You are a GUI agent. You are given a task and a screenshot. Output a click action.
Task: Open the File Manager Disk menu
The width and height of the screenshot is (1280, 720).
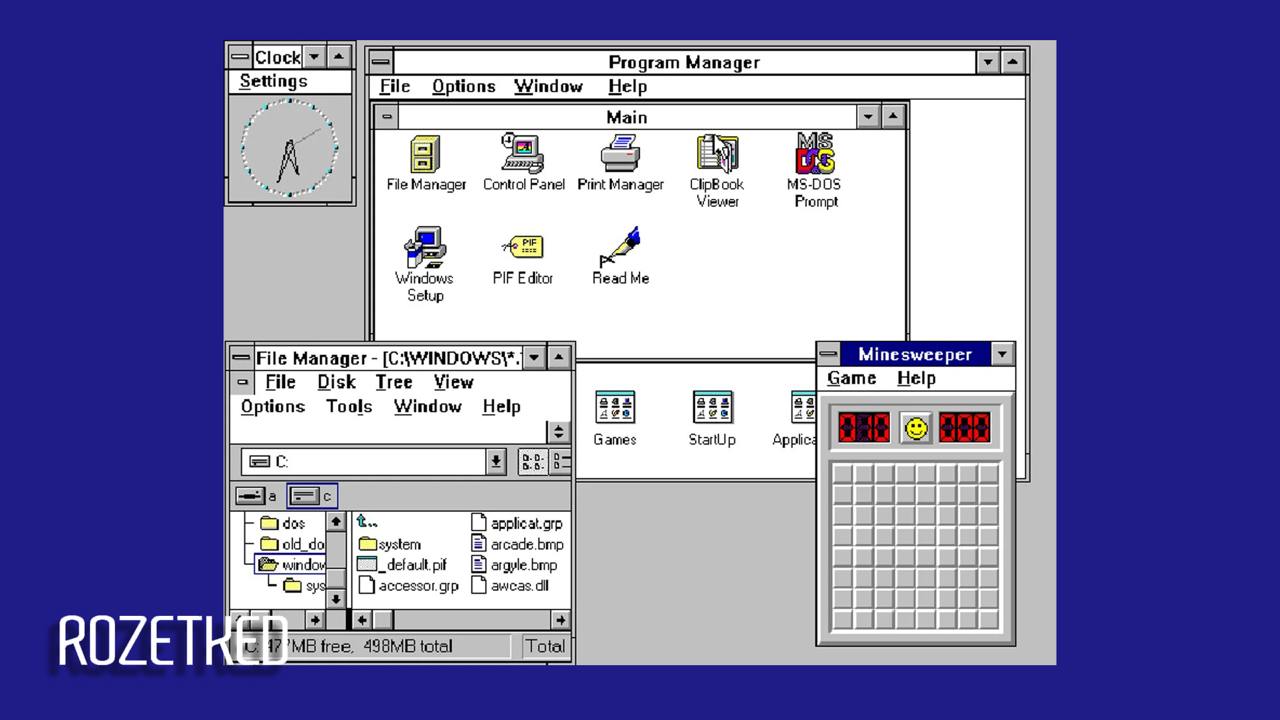pos(336,382)
